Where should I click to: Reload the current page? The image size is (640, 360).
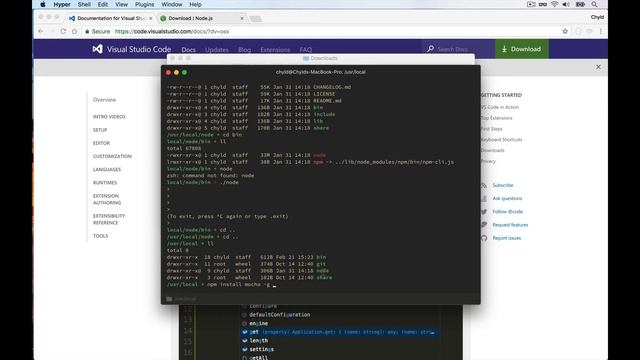tap(63, 31)
